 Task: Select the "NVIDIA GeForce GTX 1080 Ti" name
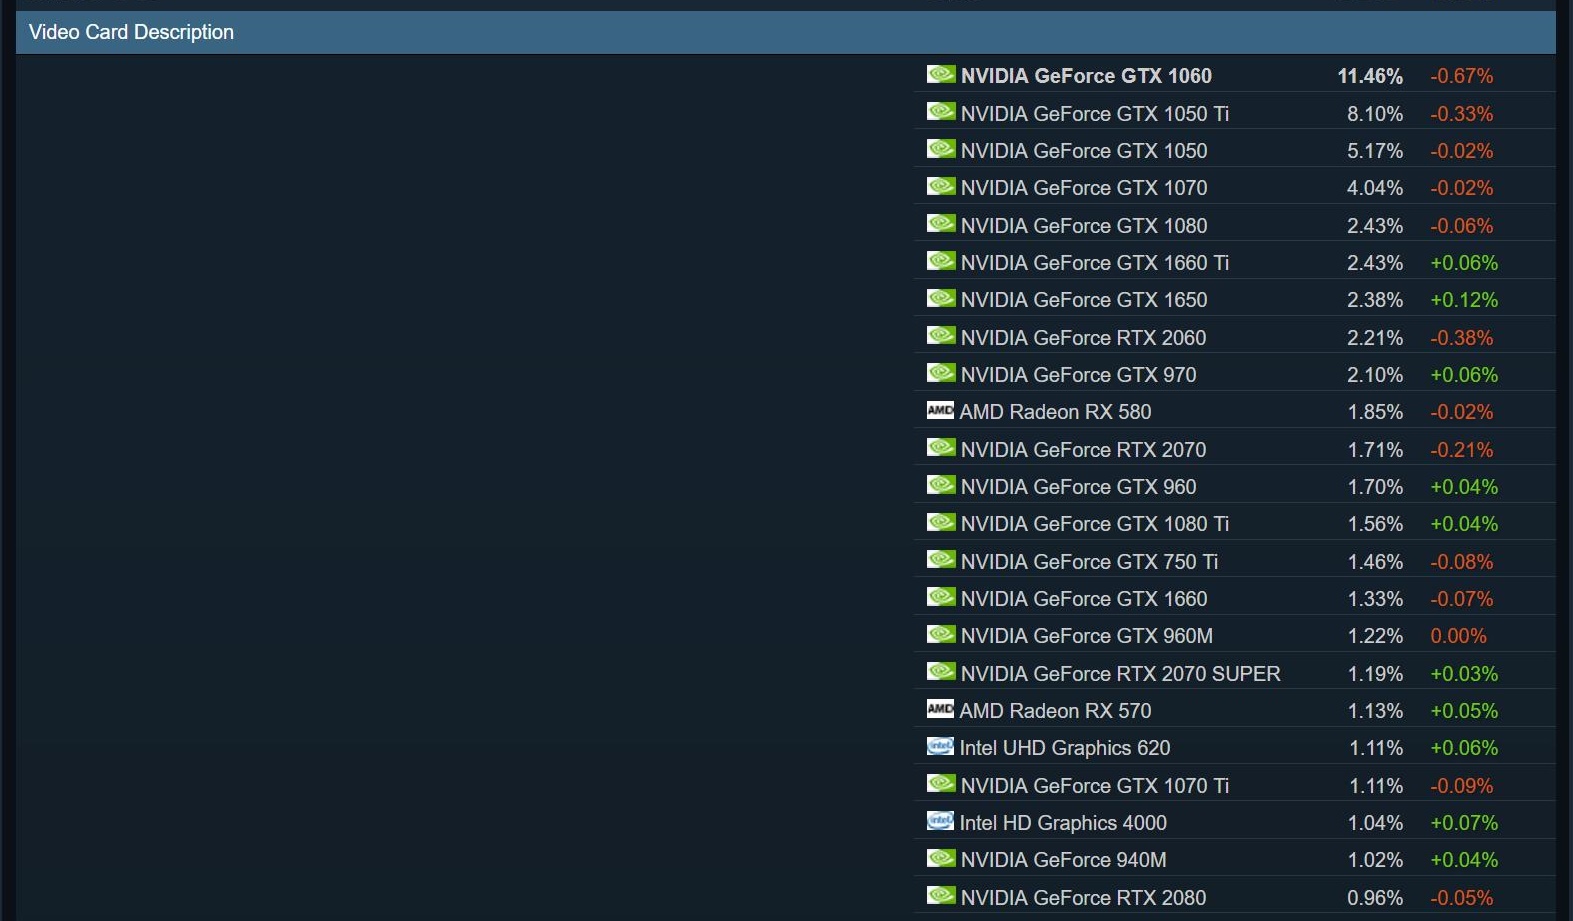[x=1095, y=524]
